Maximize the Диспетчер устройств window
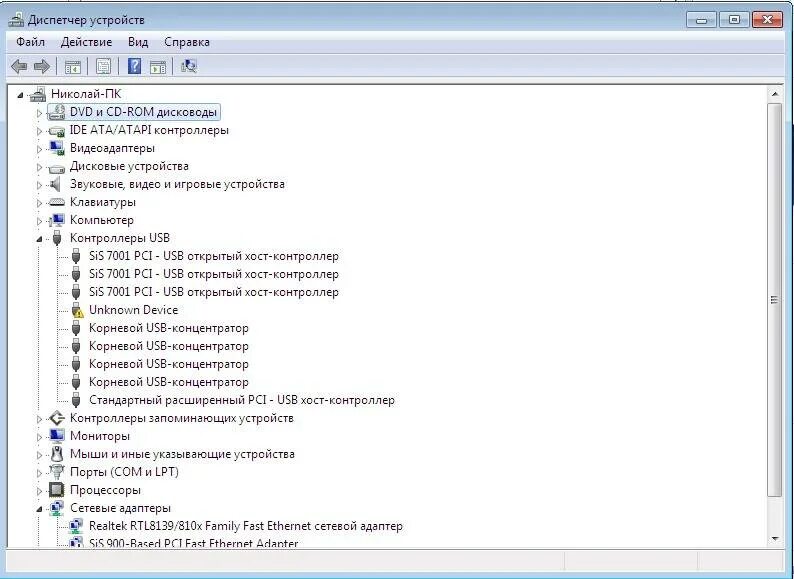Image resolution: width=794 pixels, height=579 pixels. click(734, 20)
